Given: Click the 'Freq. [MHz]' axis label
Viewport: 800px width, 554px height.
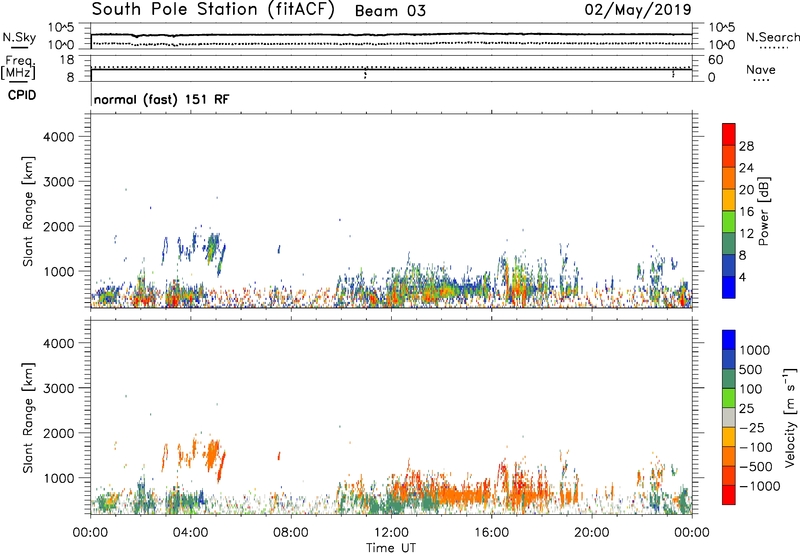Looking at the screenshot, I should pos(19,67).
